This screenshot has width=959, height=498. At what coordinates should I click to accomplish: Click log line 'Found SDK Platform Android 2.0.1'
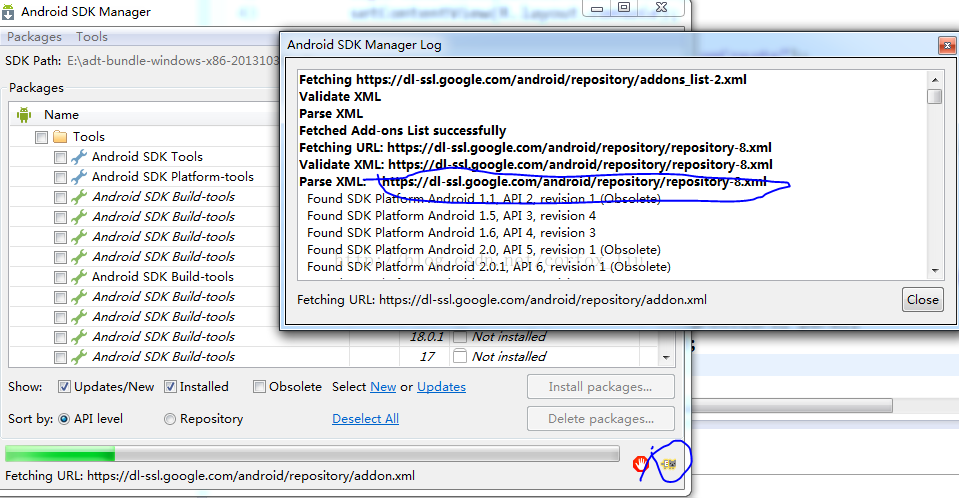click(489, 267)
